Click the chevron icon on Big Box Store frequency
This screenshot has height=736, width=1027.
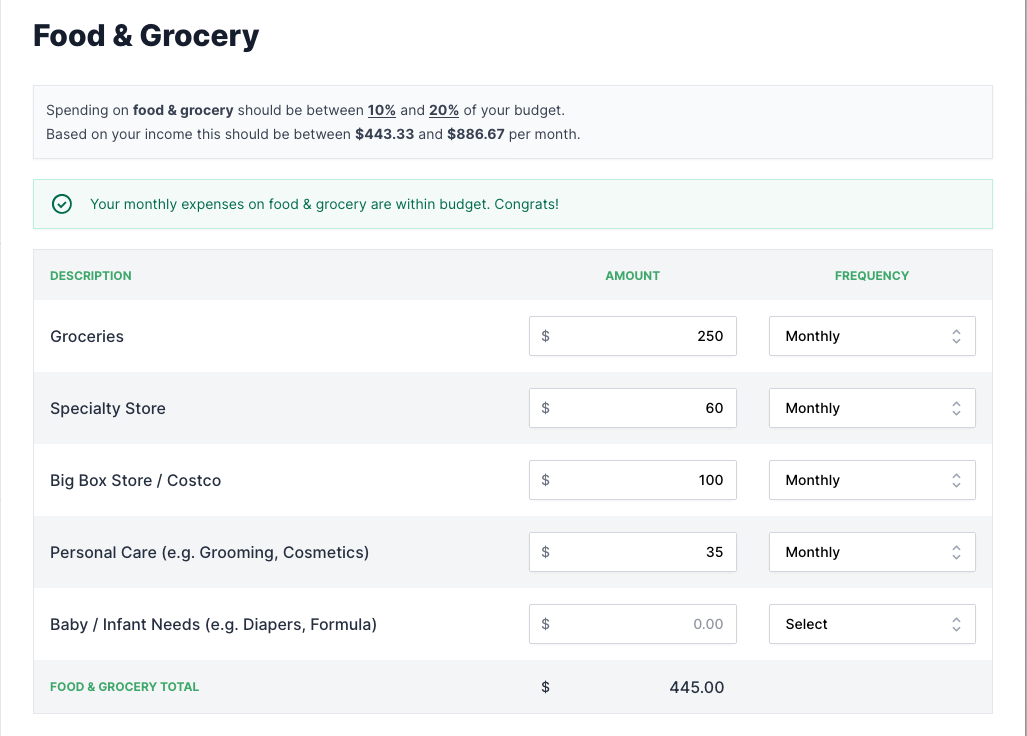pos(957,480)
